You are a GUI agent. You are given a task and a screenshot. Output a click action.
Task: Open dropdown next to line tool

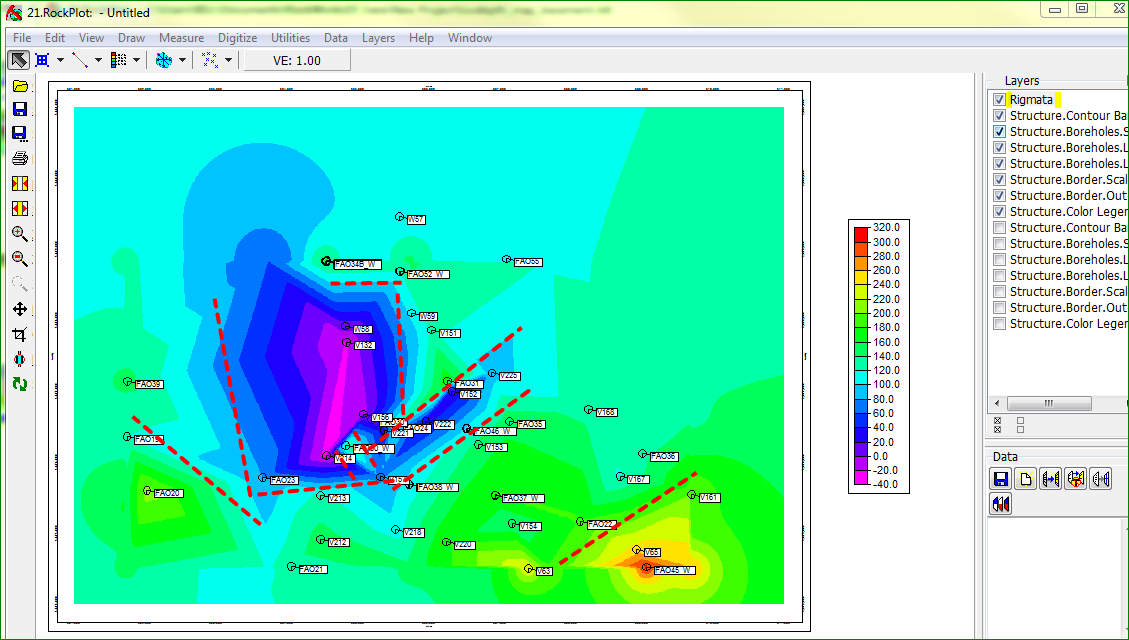(98, 60)
